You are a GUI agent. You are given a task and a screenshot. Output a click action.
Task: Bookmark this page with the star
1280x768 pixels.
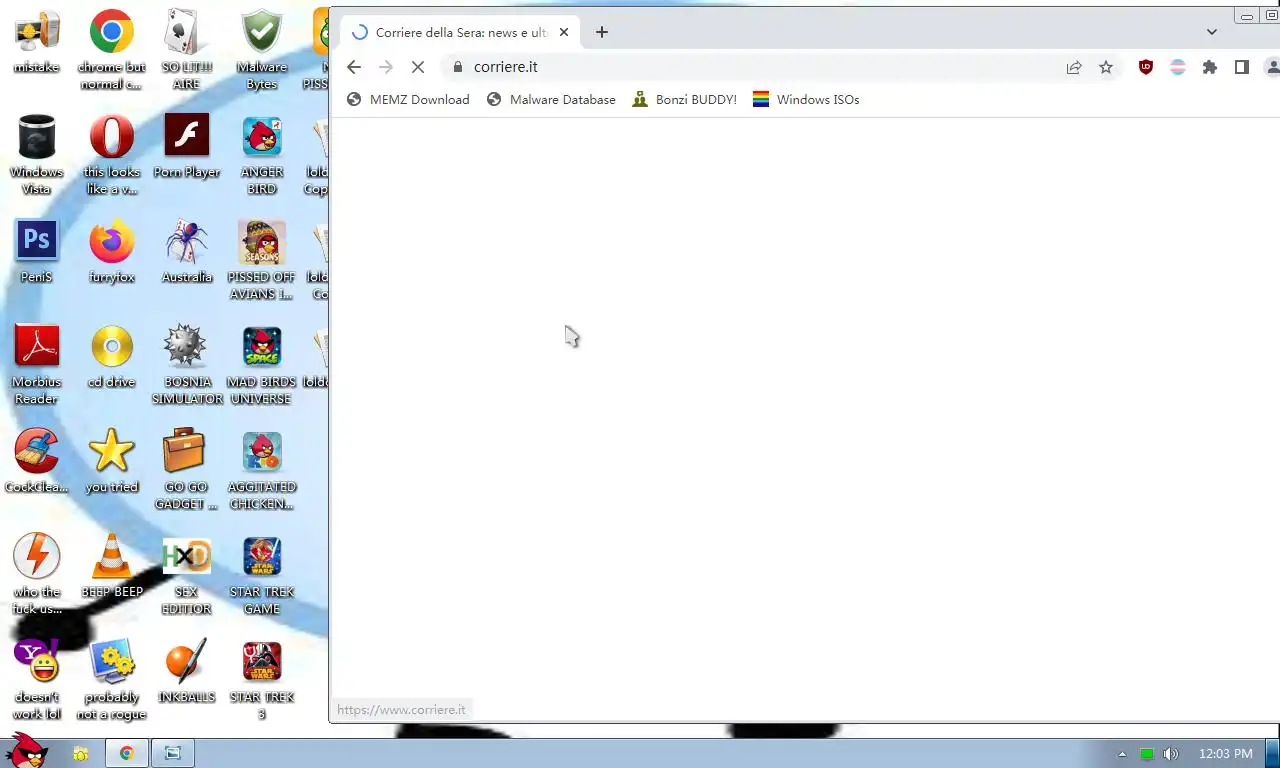(1106, 67)
